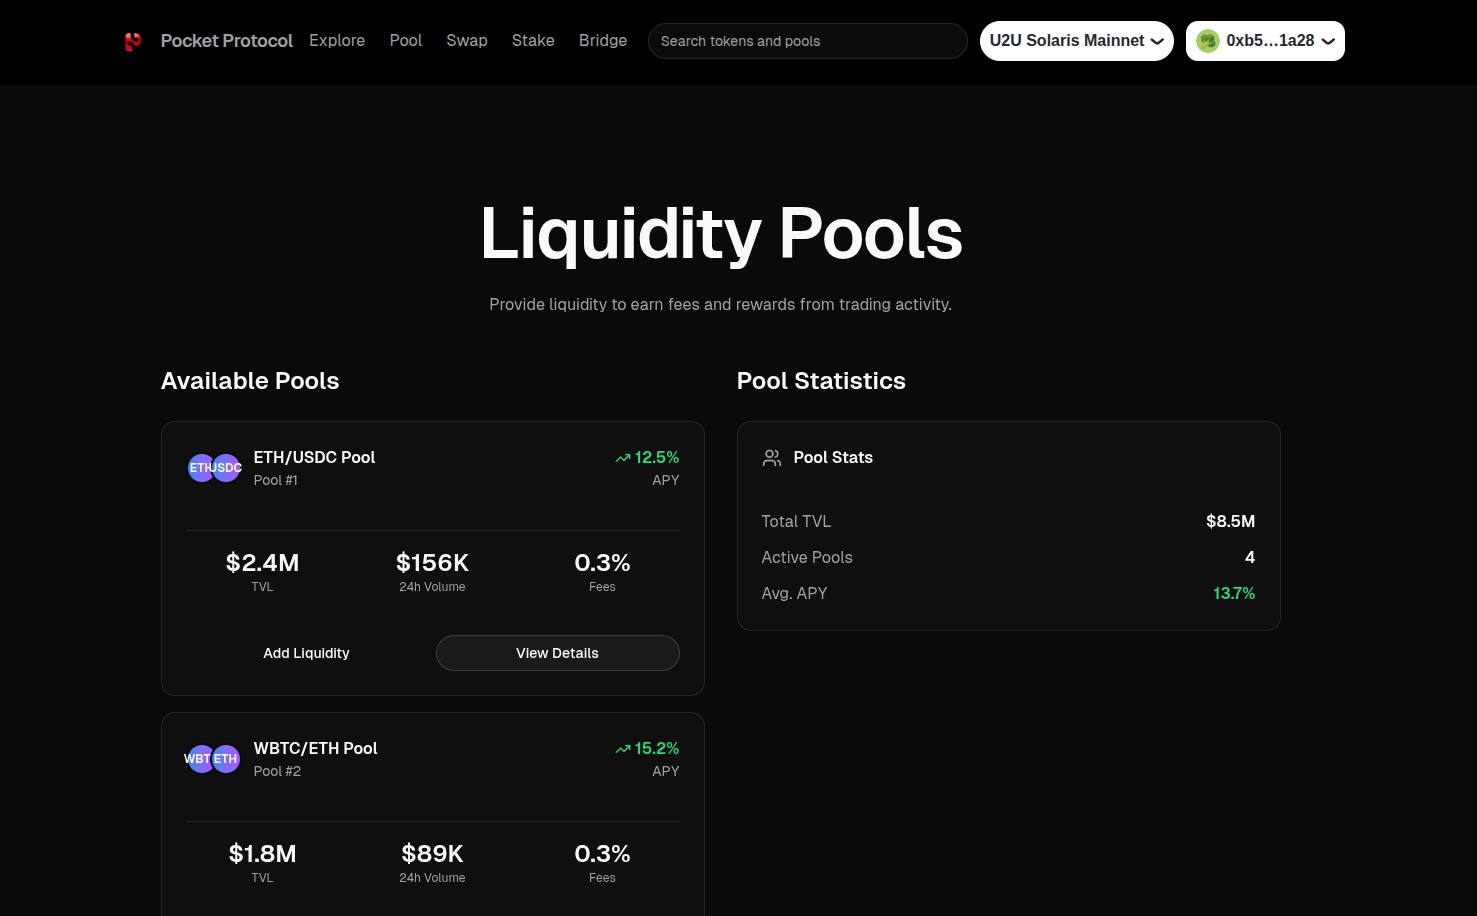Viewport: 1477px width, 916px height.
Task: Select the WBTC/ETH Pool title
Action: (x=315, y=748)
